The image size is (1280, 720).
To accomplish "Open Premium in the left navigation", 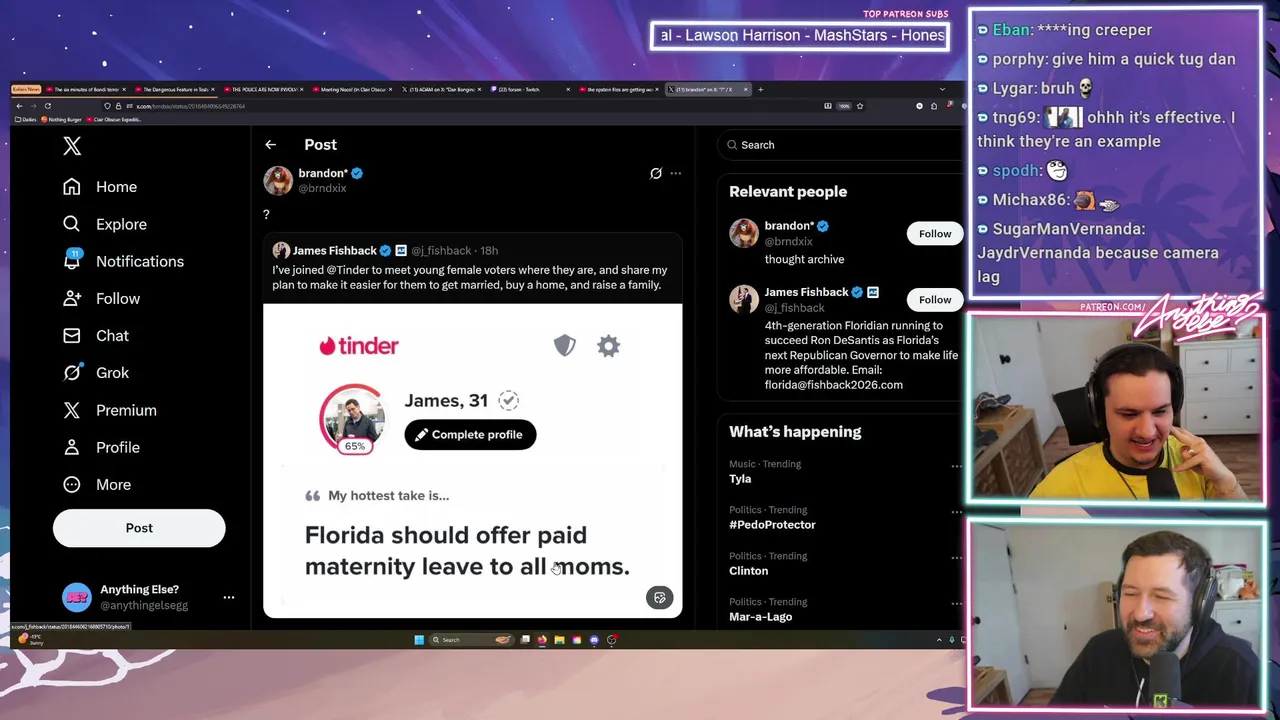I will click(109, 410).
